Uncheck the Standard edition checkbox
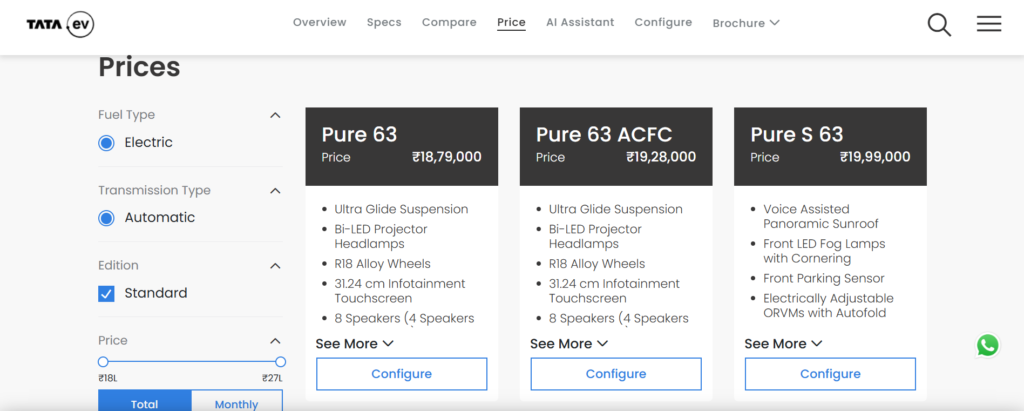 106,293
